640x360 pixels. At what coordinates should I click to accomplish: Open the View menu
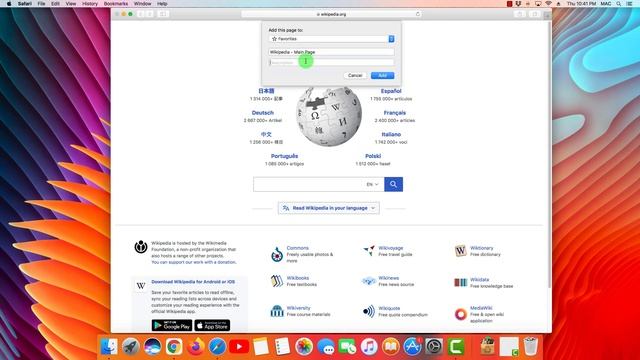point(71,4)
